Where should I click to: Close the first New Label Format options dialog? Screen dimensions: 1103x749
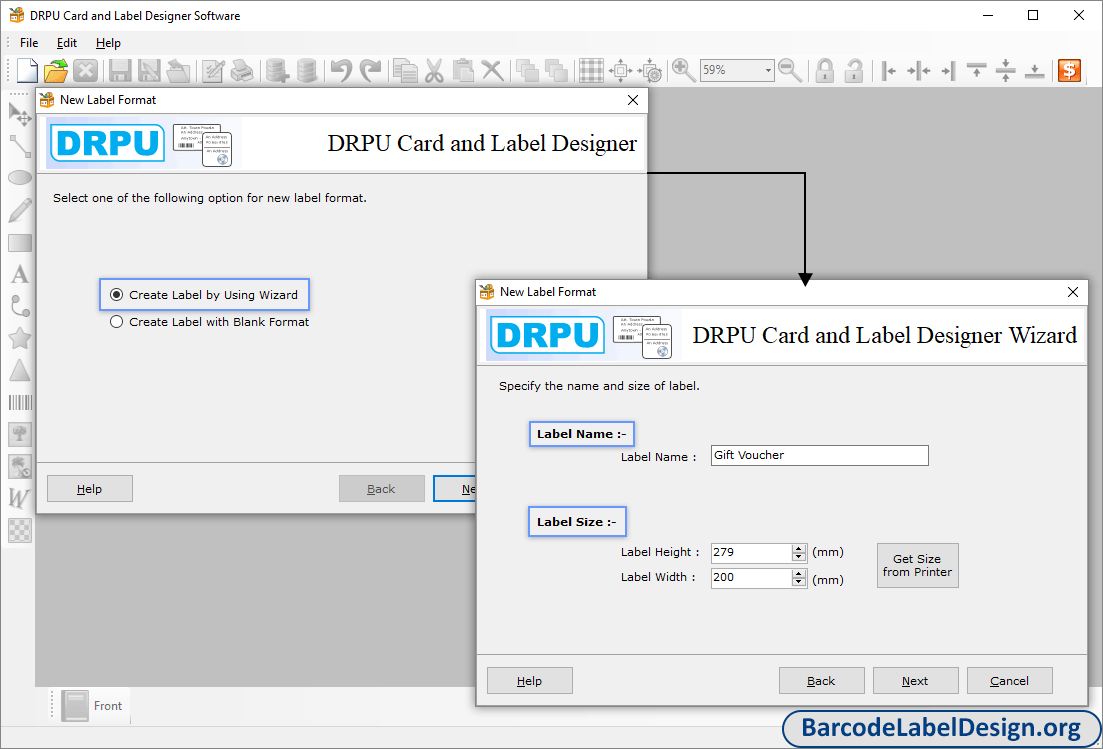632,100
